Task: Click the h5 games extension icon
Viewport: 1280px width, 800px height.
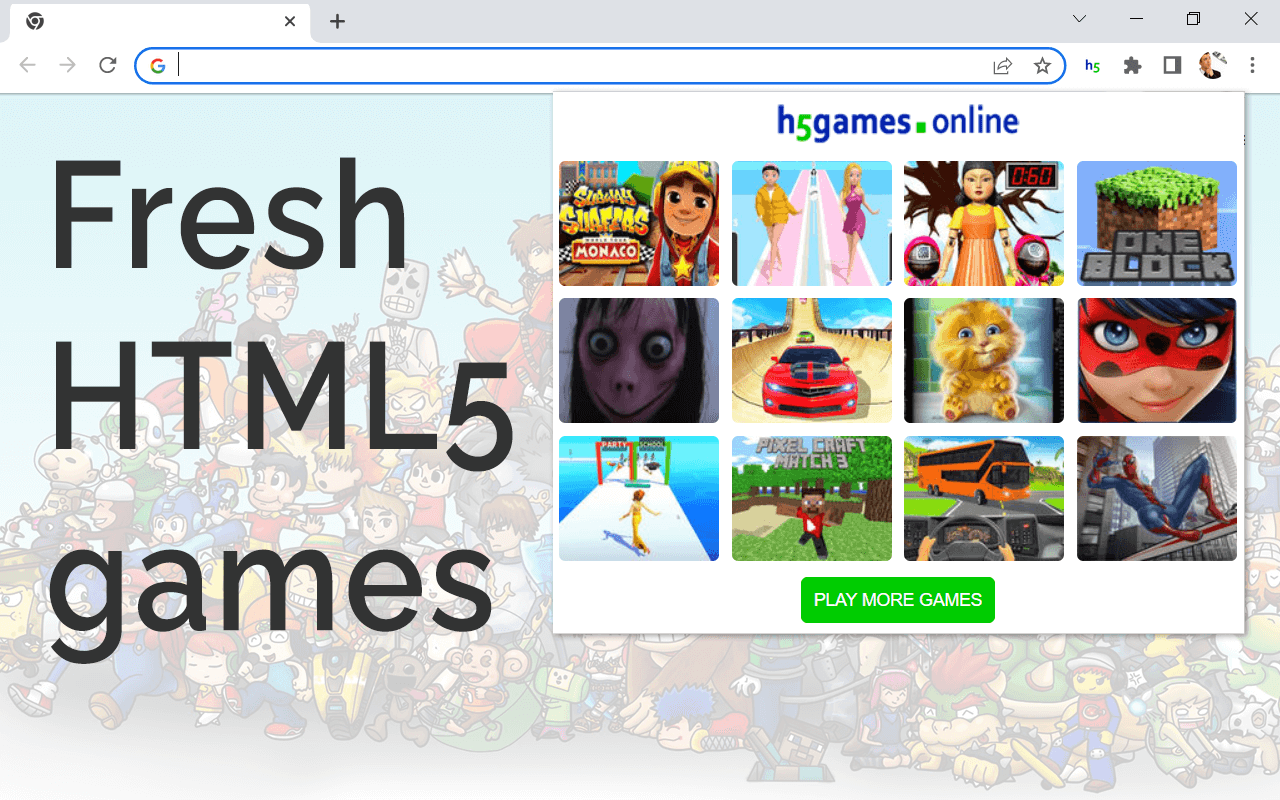Action: tap(1092, 66)
